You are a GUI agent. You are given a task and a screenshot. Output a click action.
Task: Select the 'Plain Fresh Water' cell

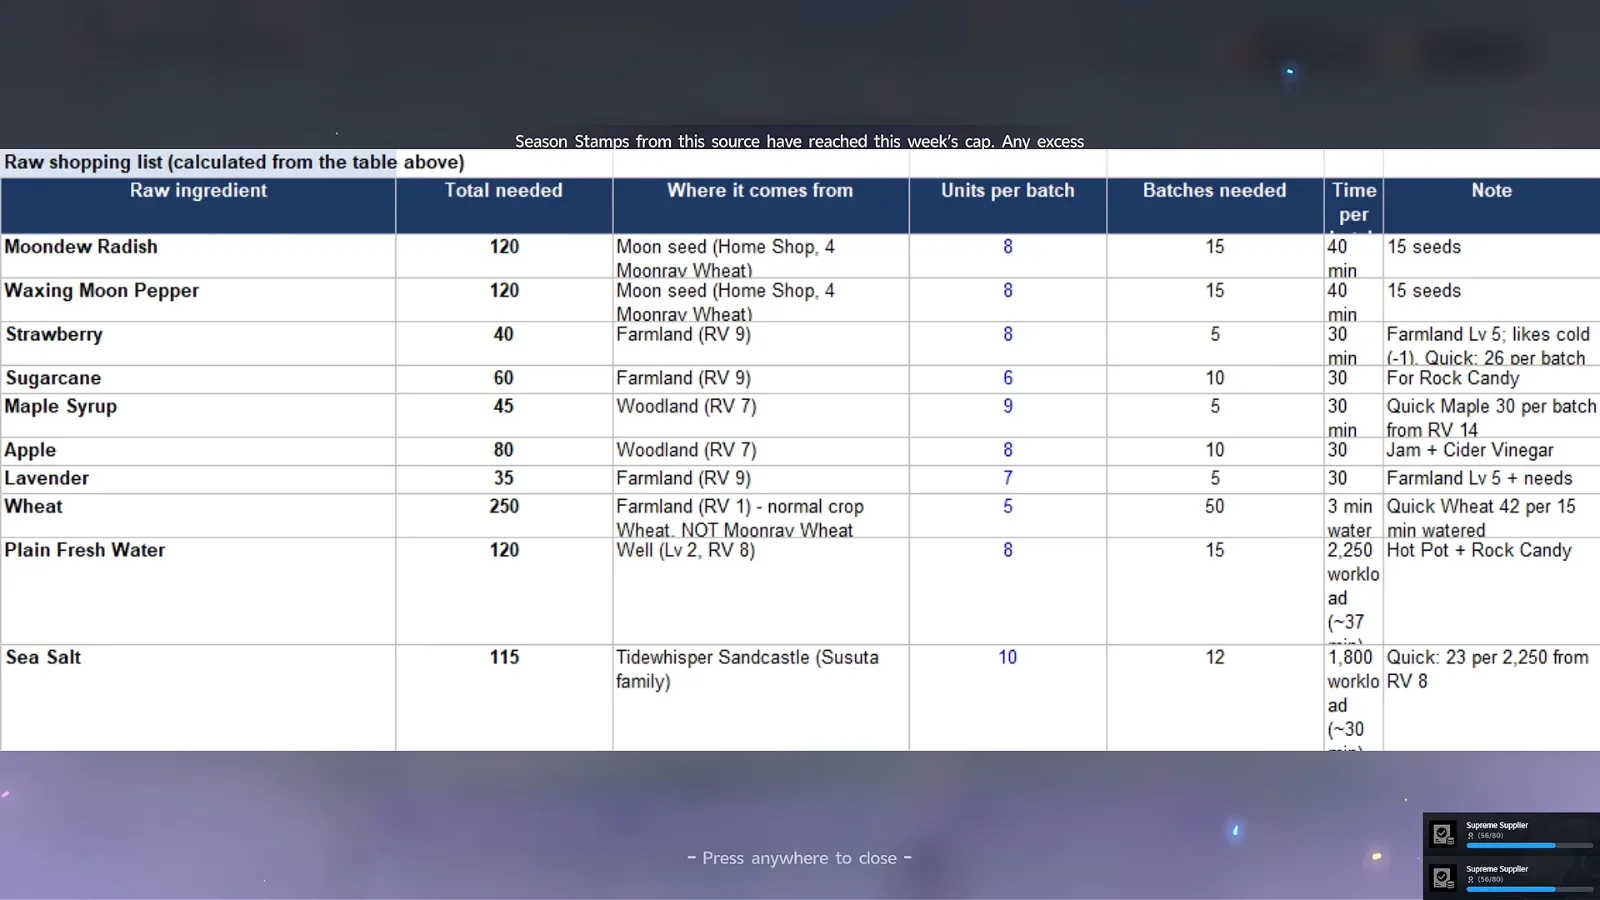pos(198,591)
